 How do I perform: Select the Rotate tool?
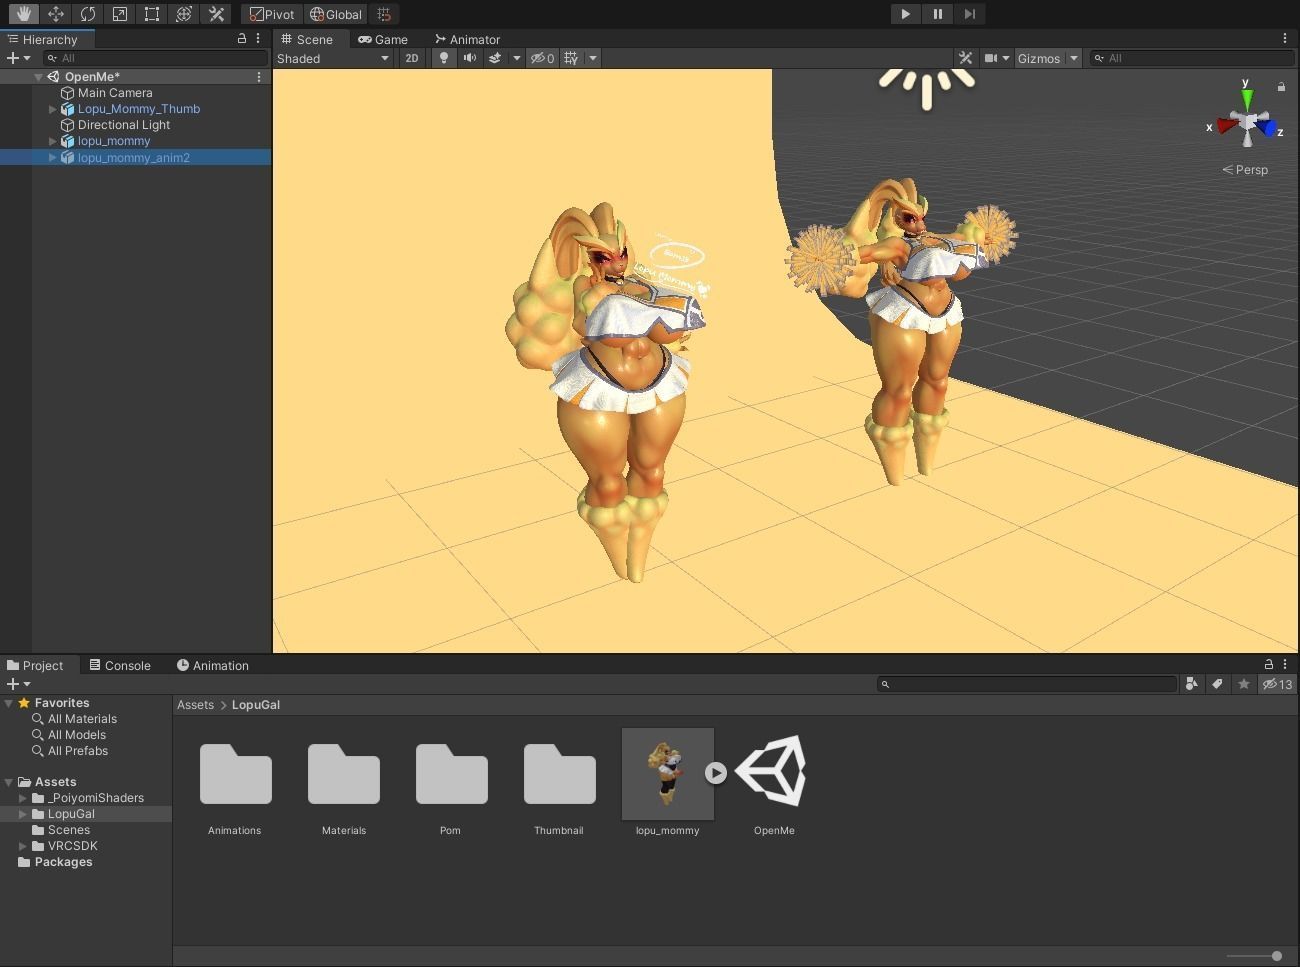(x=87, y=14)
